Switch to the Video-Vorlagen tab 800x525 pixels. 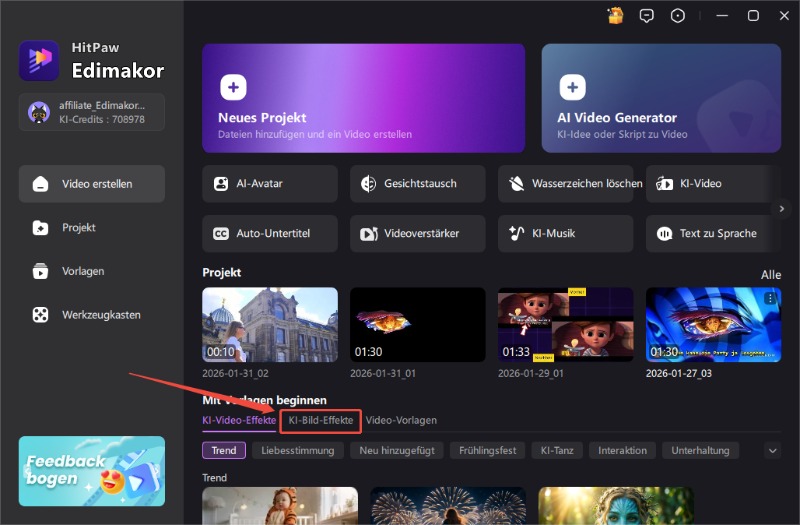click(401, 421)
